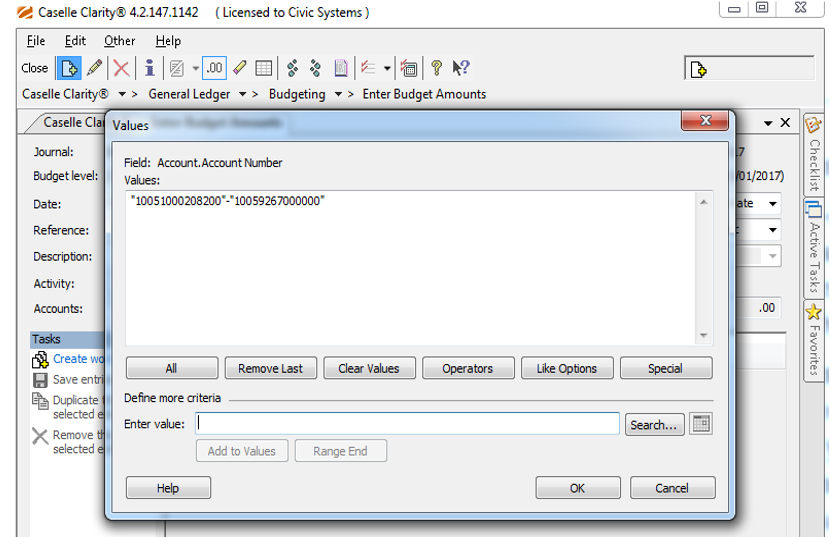The image size is (835, 537).
Task: Open the purple report document icon
Action: [341, 68]
